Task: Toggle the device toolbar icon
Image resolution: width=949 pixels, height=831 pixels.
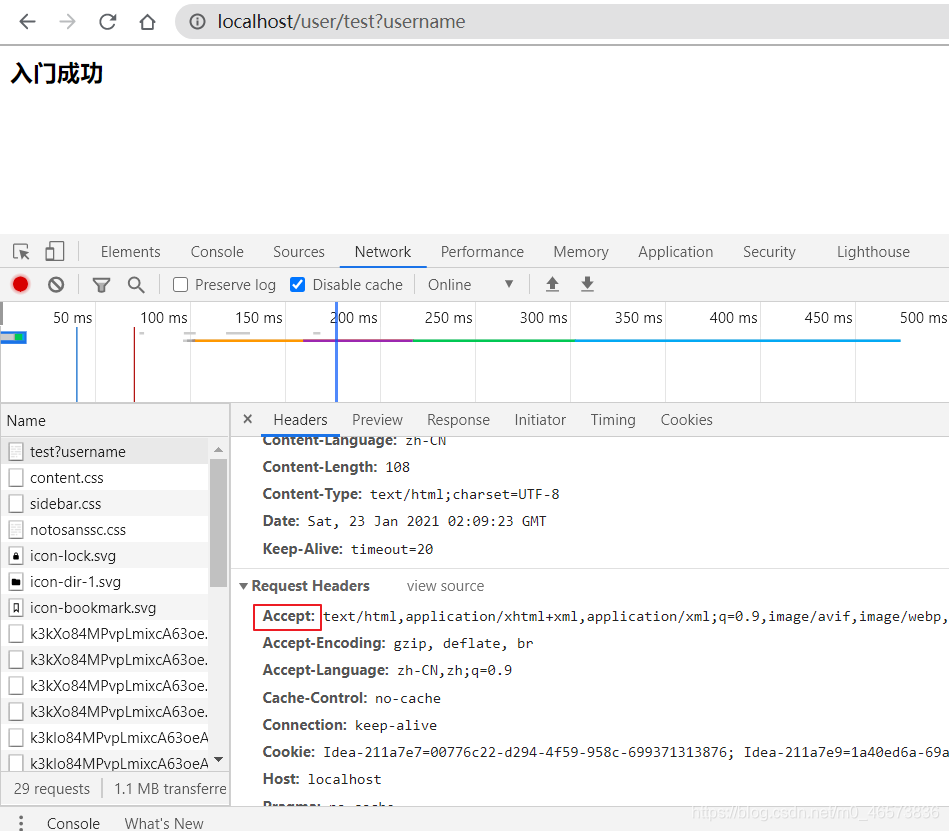Action: [x=54, y=251]
